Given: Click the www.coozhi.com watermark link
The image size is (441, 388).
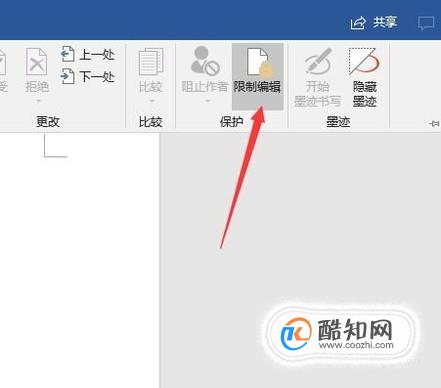Looking at the screenshot, I should [356, 345].
